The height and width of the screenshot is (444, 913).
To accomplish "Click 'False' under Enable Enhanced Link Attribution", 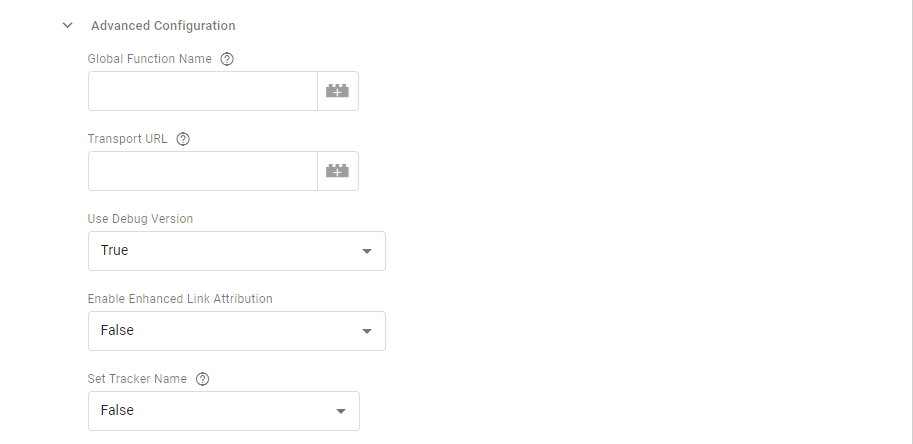I will pos(117,330).
